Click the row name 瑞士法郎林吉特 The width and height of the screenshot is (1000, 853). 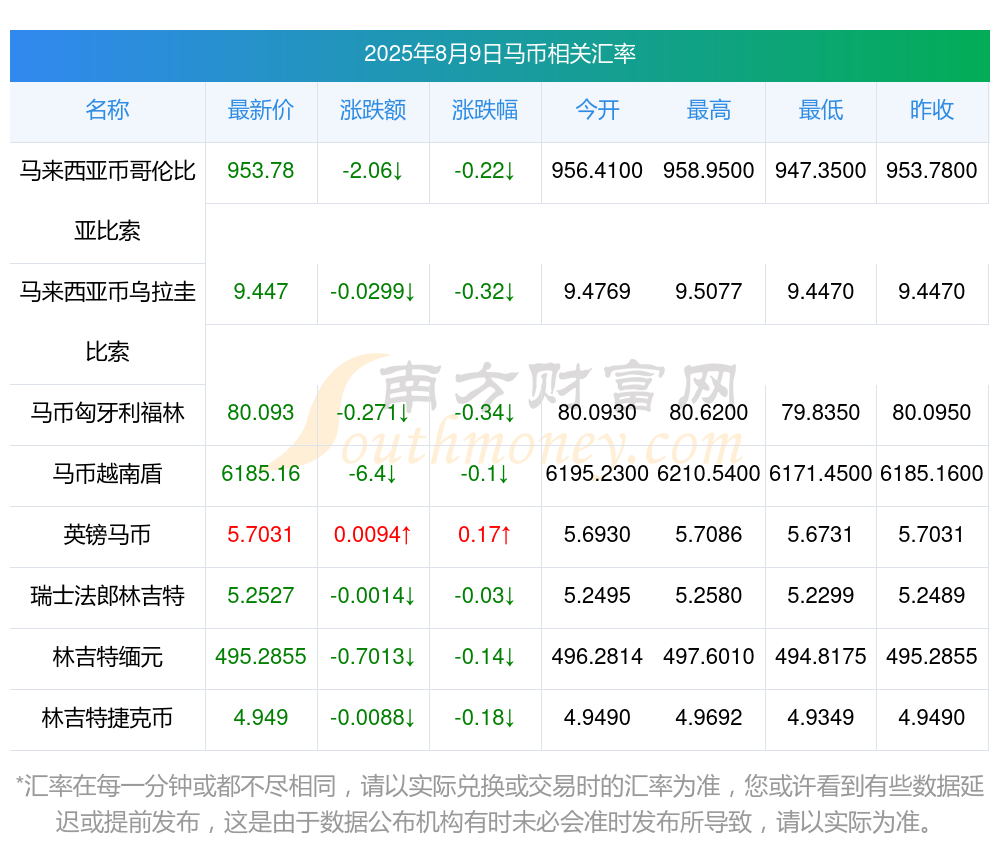tap(107, 595)
